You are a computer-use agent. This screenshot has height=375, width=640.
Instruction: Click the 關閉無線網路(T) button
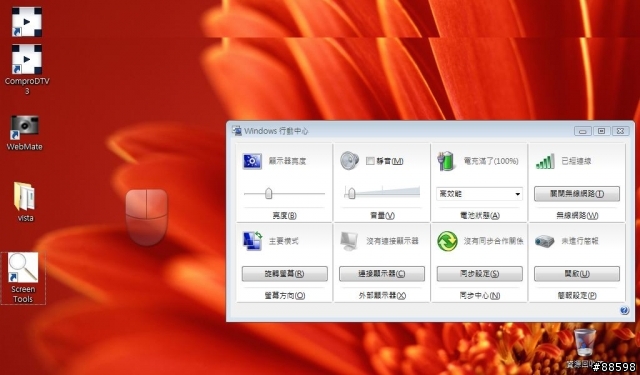click(577, 194)
